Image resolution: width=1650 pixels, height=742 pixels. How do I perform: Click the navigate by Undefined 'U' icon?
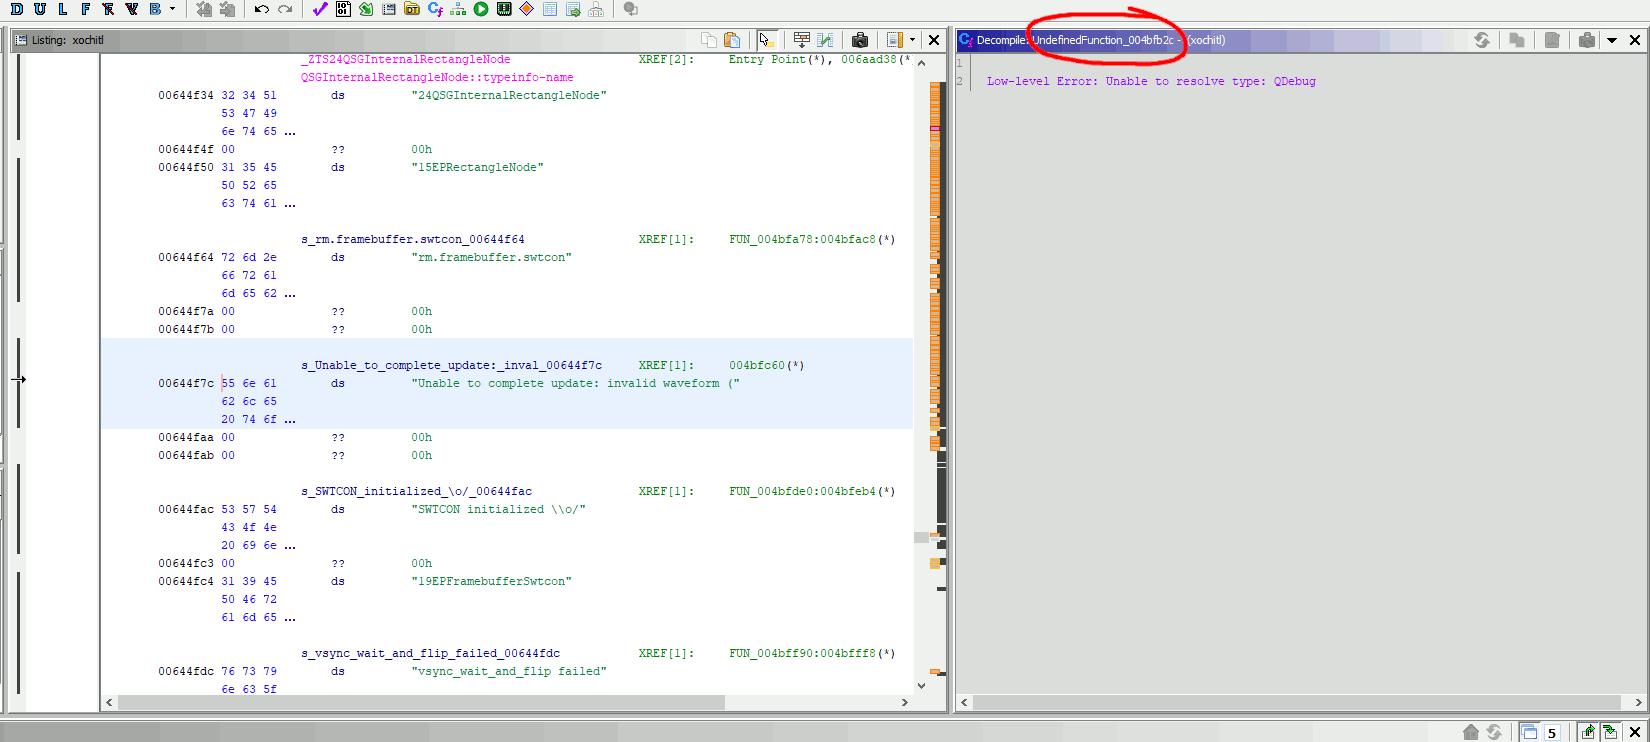point(39,9)
